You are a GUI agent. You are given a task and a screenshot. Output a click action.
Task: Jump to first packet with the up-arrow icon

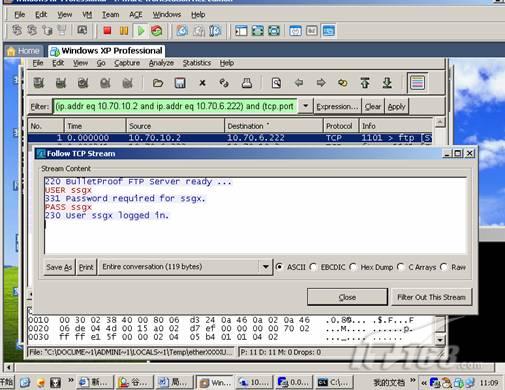tap(365, 83)
